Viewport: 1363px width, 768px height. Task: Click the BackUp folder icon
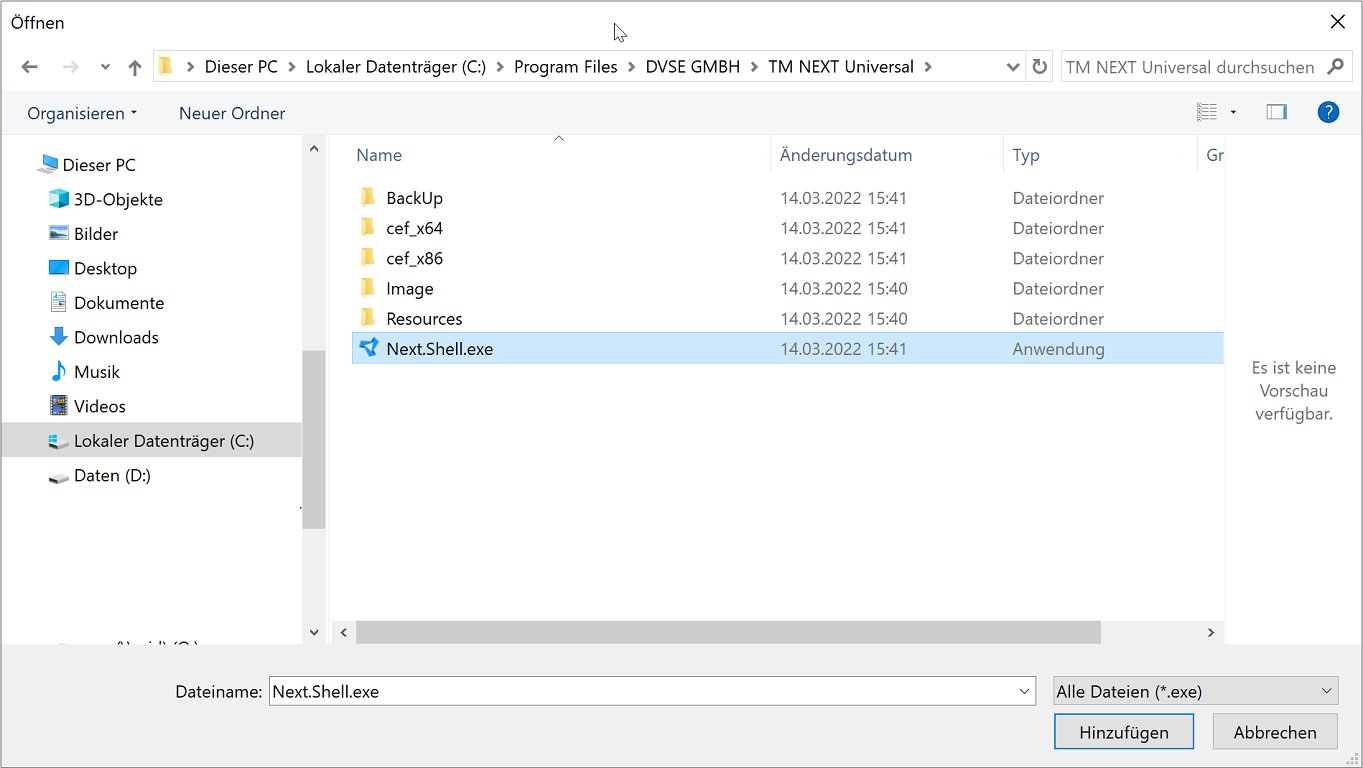tap(368, 197)
